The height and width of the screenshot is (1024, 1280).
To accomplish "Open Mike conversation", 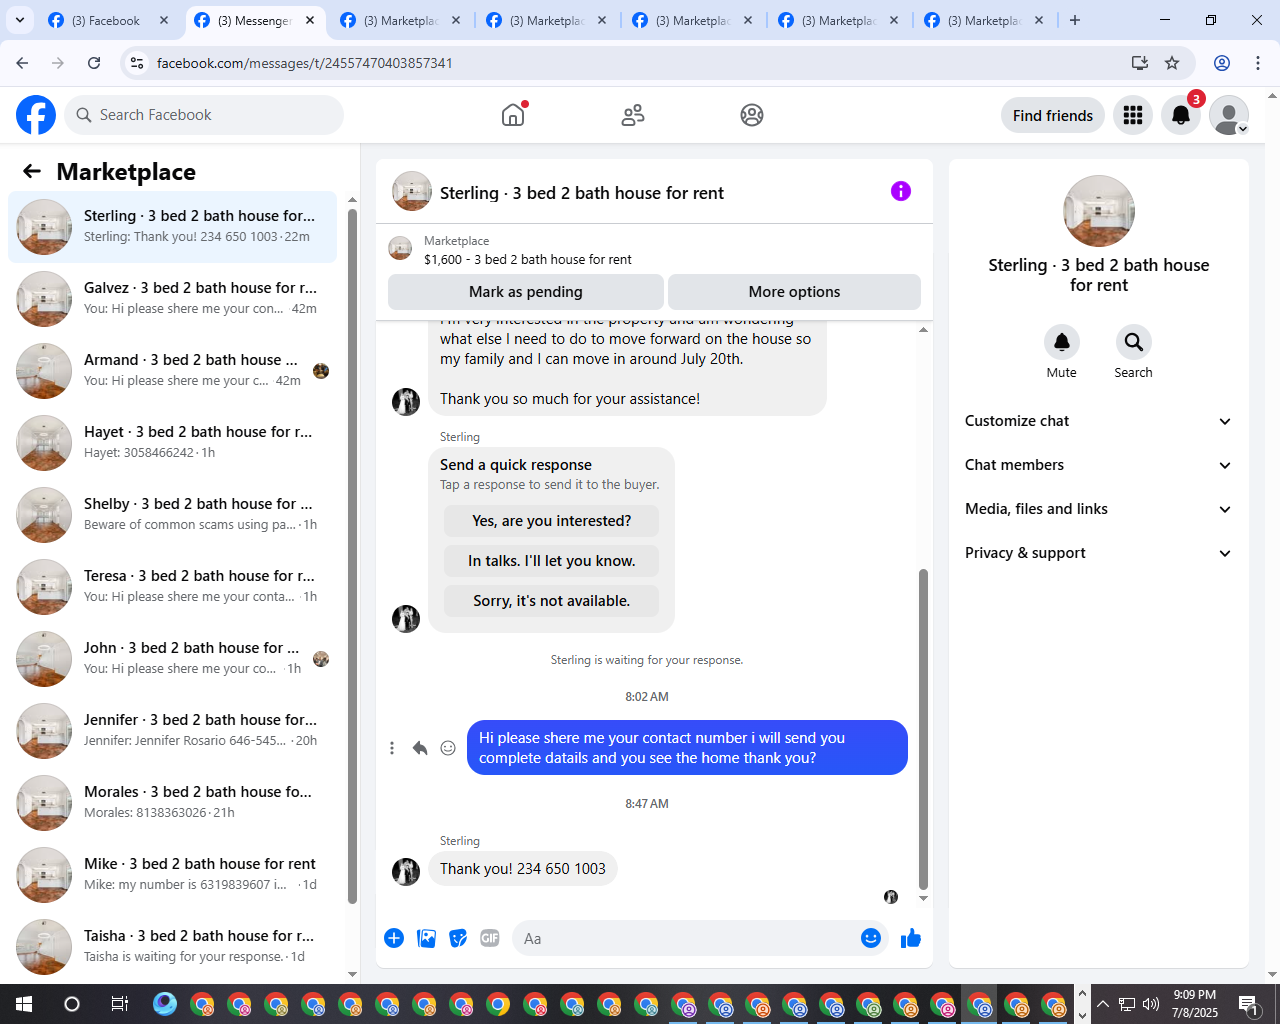I will [x=173, y=875].
